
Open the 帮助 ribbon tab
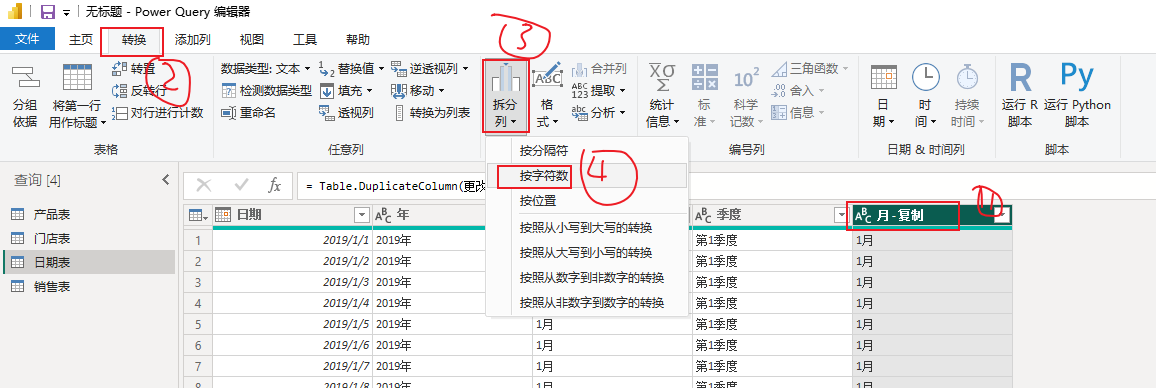pyautogui.click(x=358, y=40)
